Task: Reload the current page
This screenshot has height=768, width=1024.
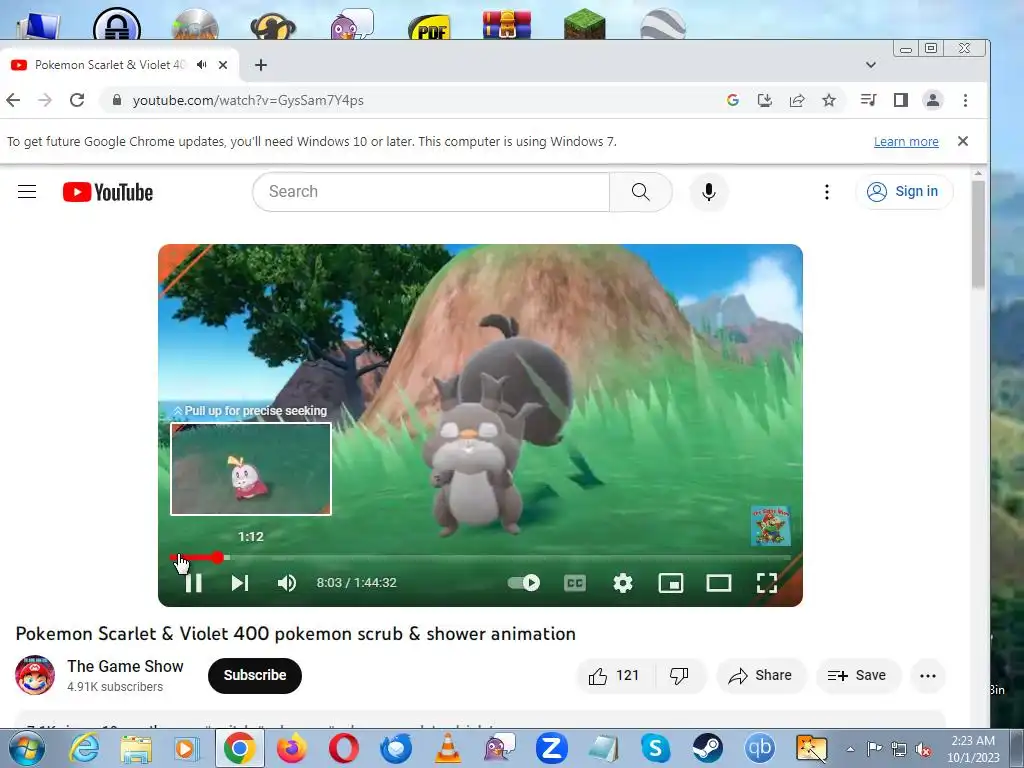Action: pos(77,100)
